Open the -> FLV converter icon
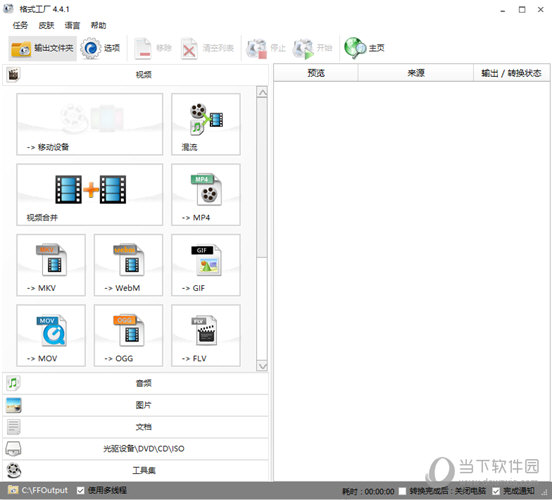Screen dimensions: 552x500 206,335
